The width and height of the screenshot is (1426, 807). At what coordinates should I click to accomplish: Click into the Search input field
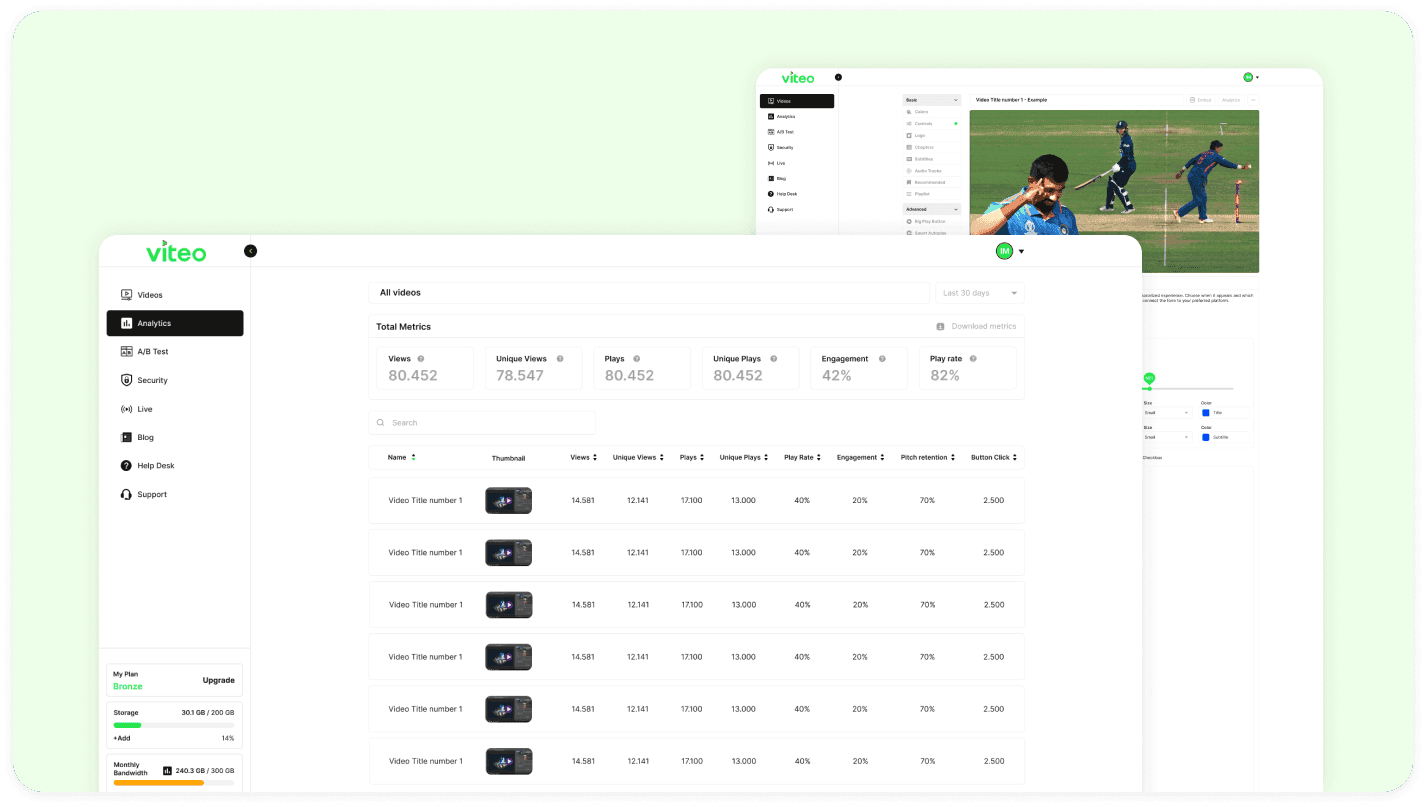pyautogui.click(x=482, y=423)
